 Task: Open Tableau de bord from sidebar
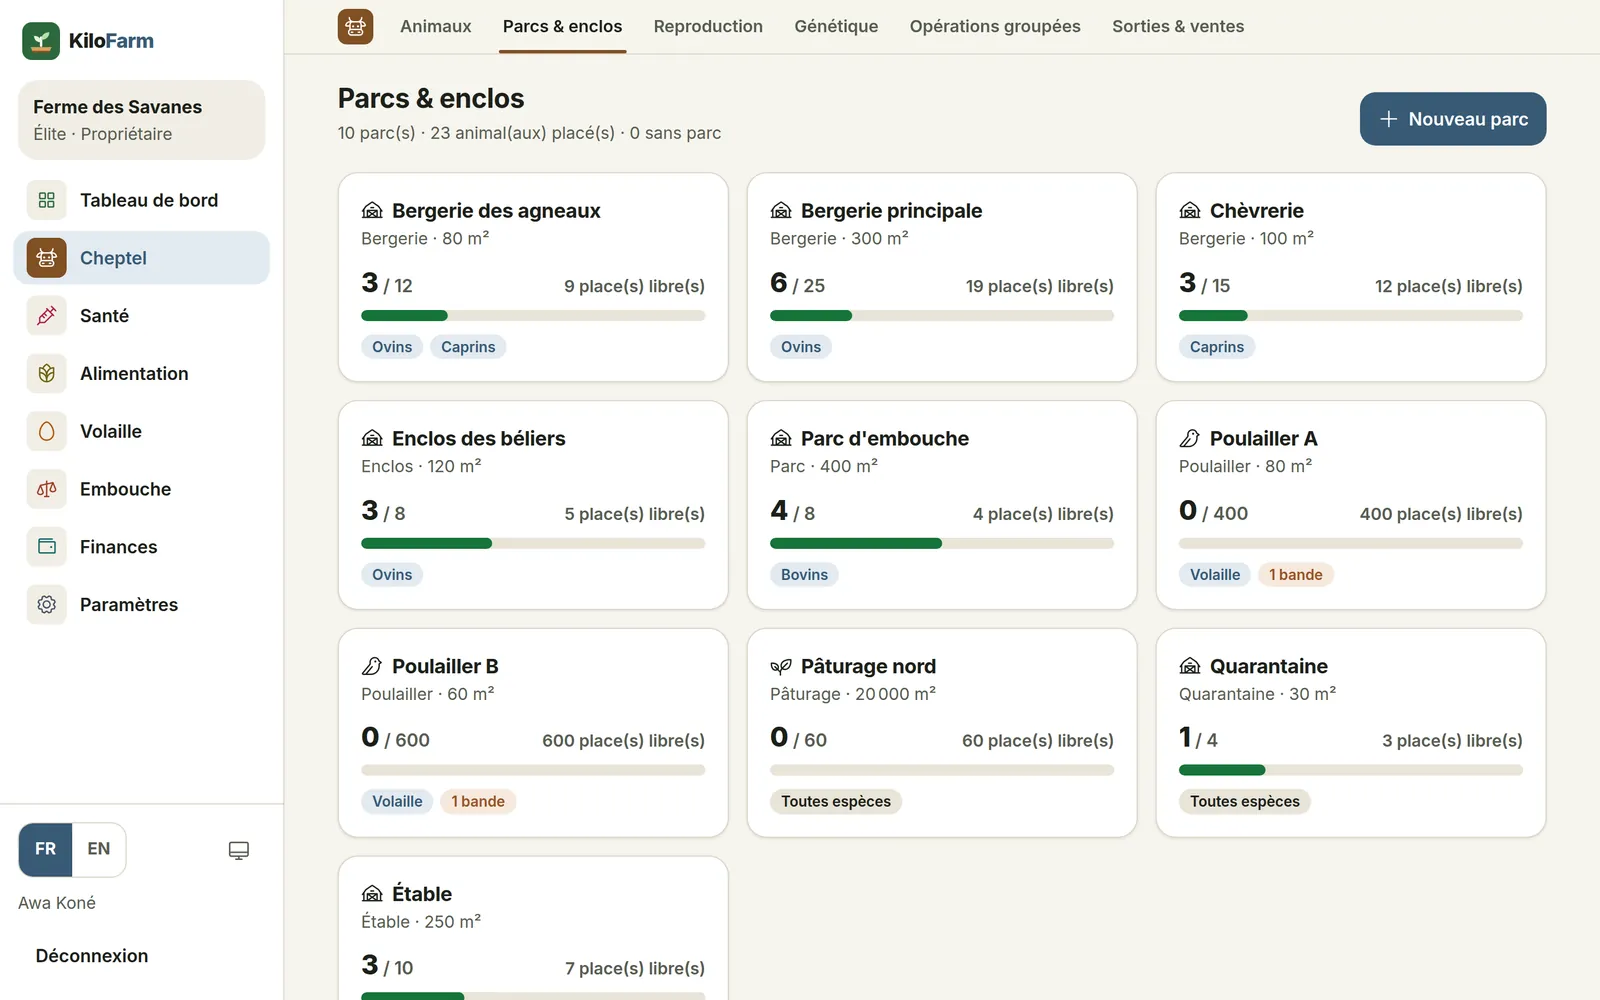pyautogui.click(x=142, y=200)
